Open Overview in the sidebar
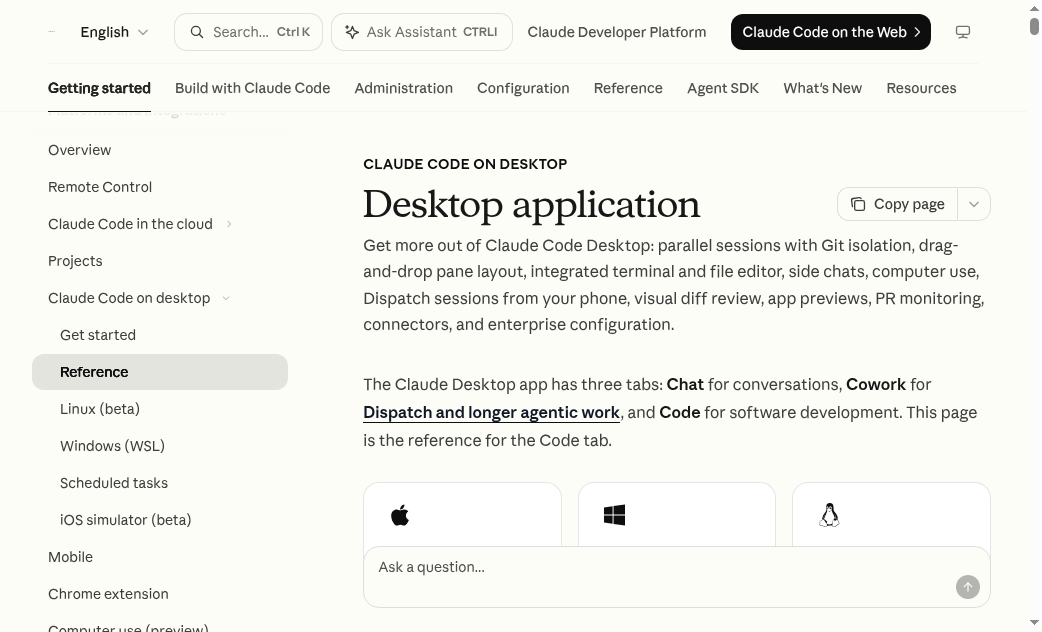The width and height of the screenshot is (1042, 632). (159, 150)
